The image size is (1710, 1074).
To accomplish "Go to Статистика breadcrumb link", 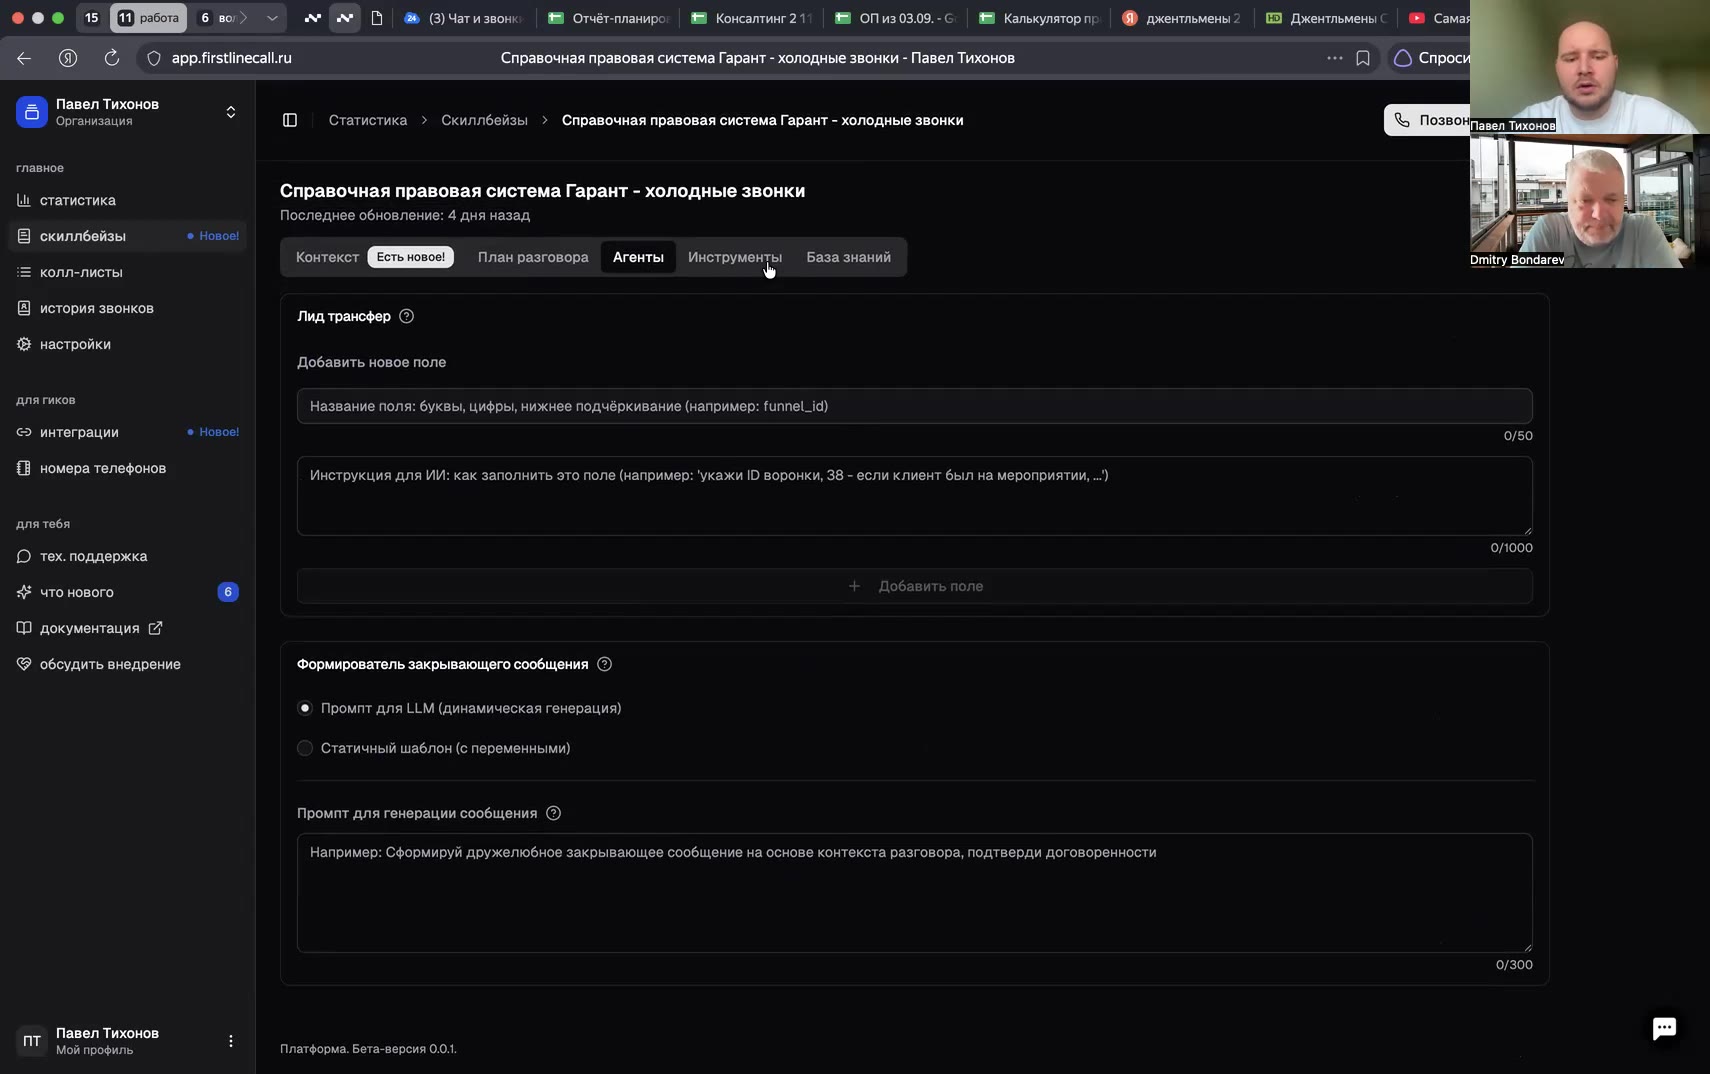I will click(x=368, y=120).
